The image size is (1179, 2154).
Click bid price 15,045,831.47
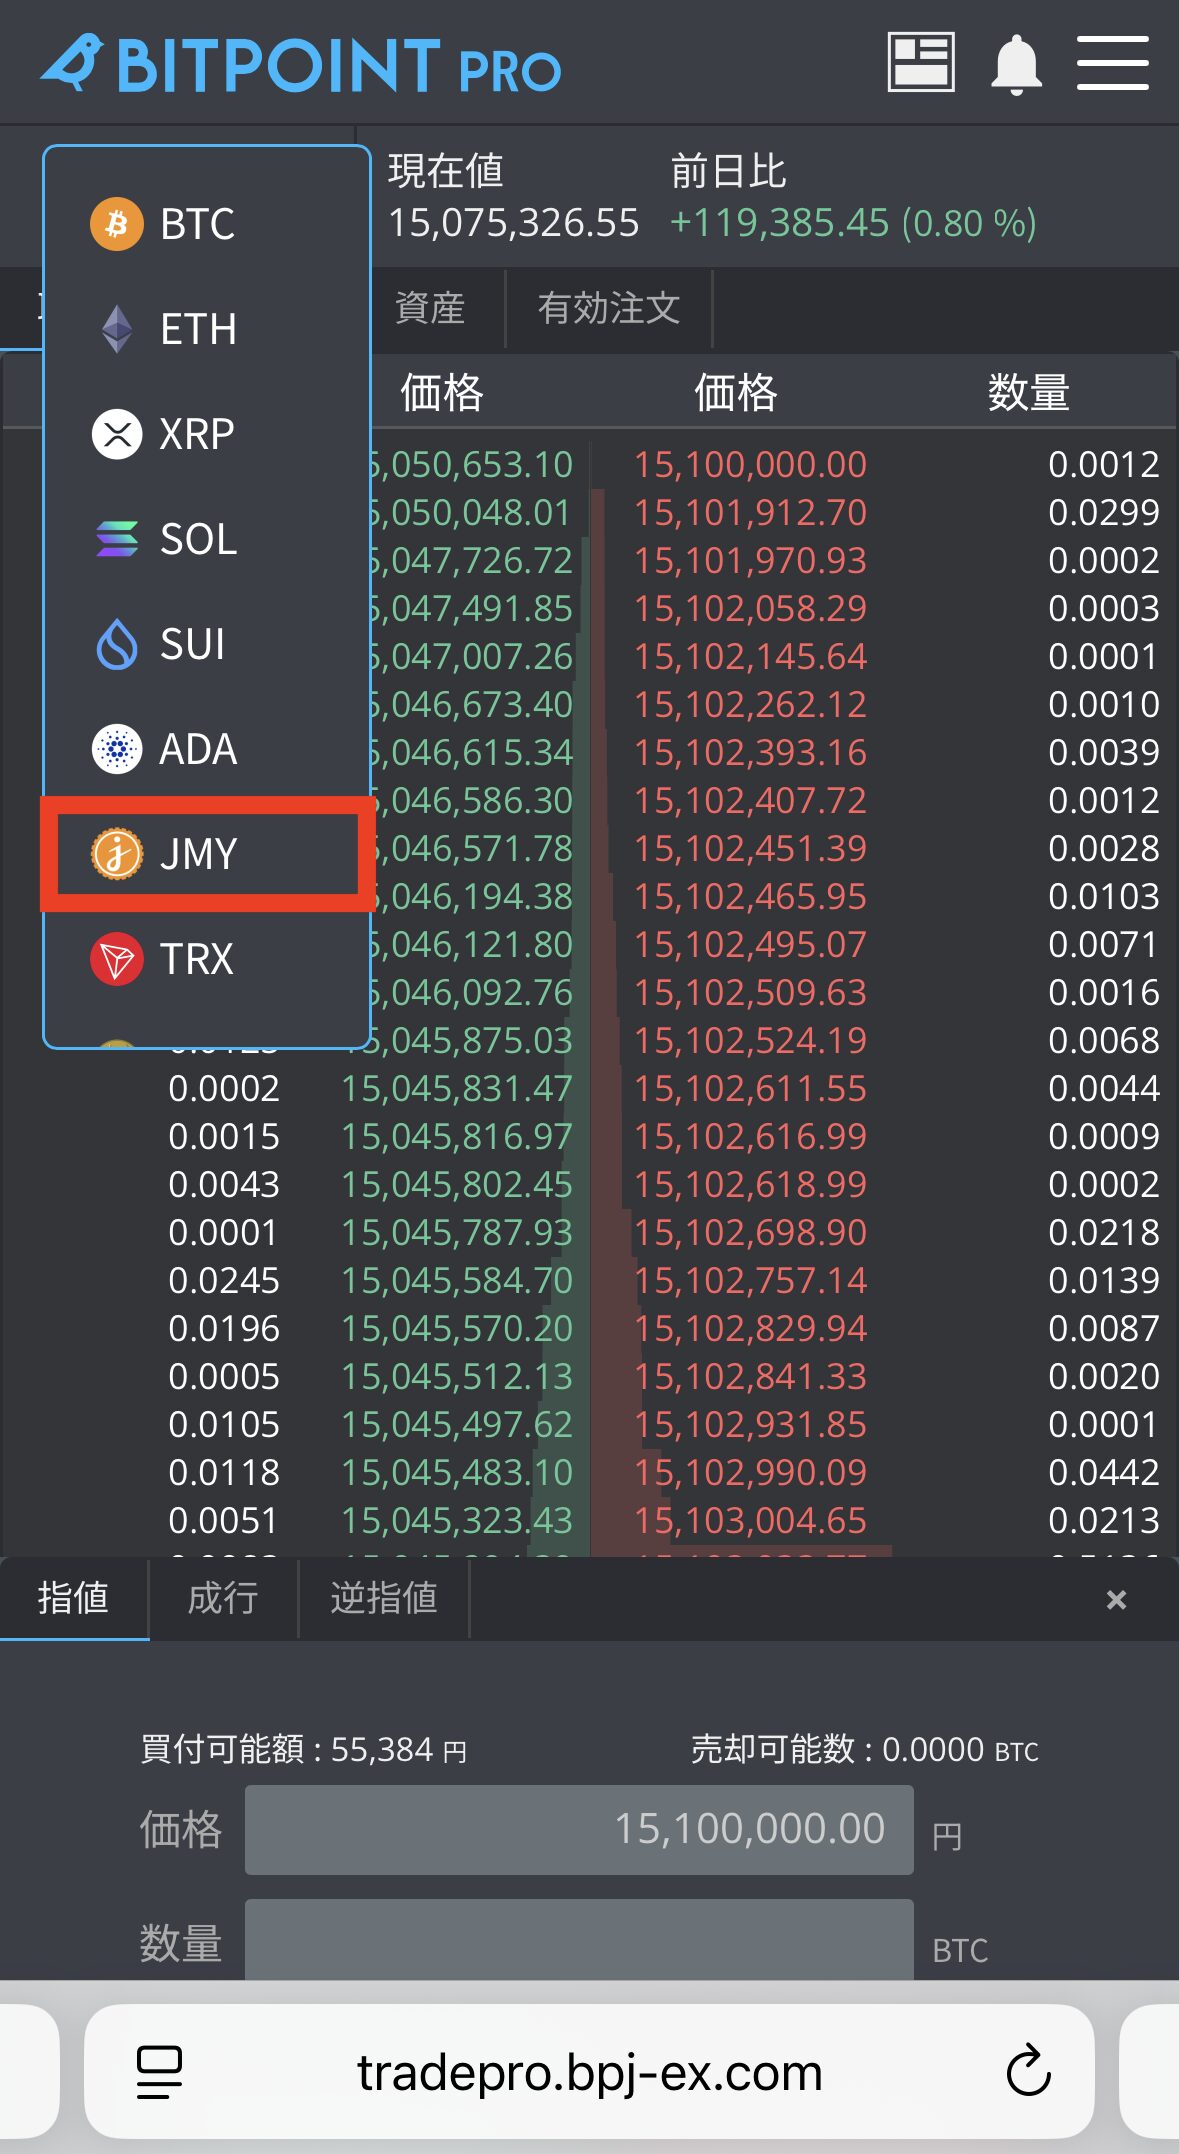457,1088
